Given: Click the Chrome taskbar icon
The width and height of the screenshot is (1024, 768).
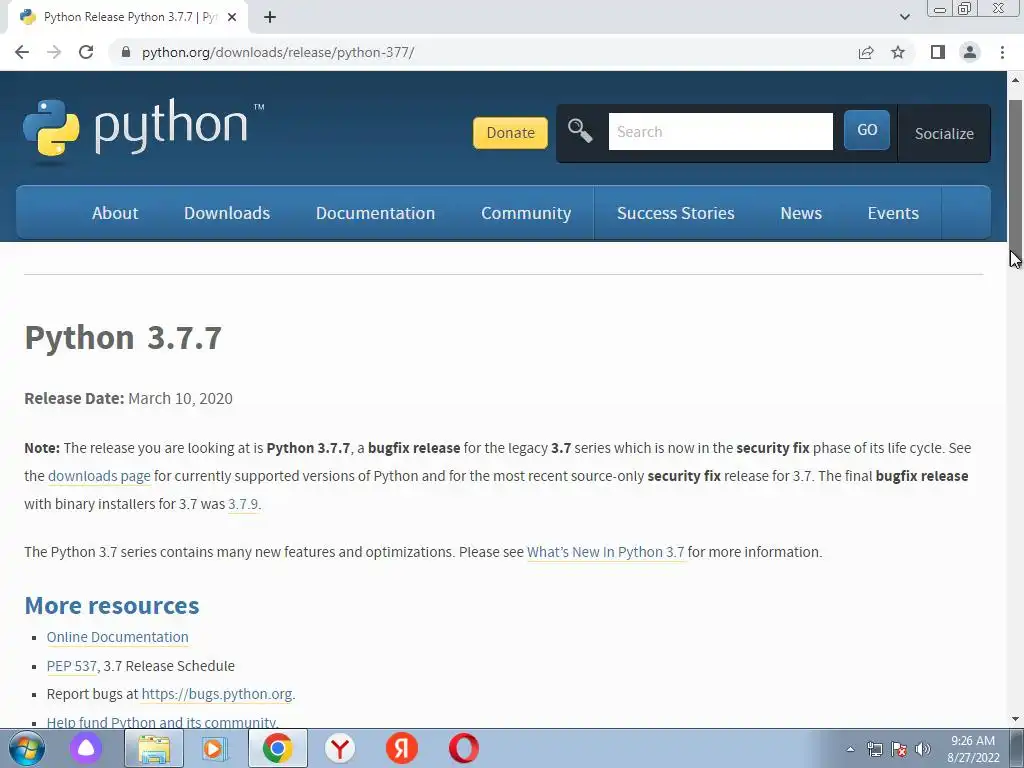Looking at the screenshot, I should click(x=278, y=748).
